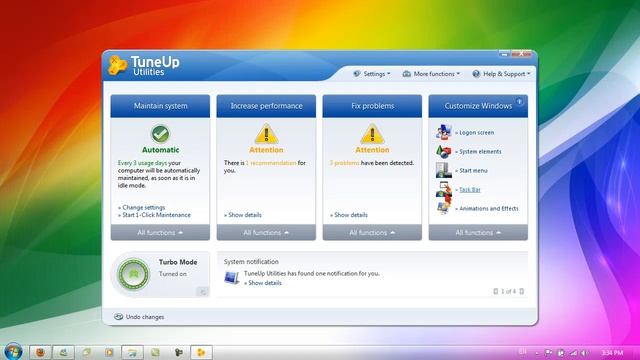640x360 pixels.
Task: Click the System notification computer icon
Action: [x=231, y=278]
